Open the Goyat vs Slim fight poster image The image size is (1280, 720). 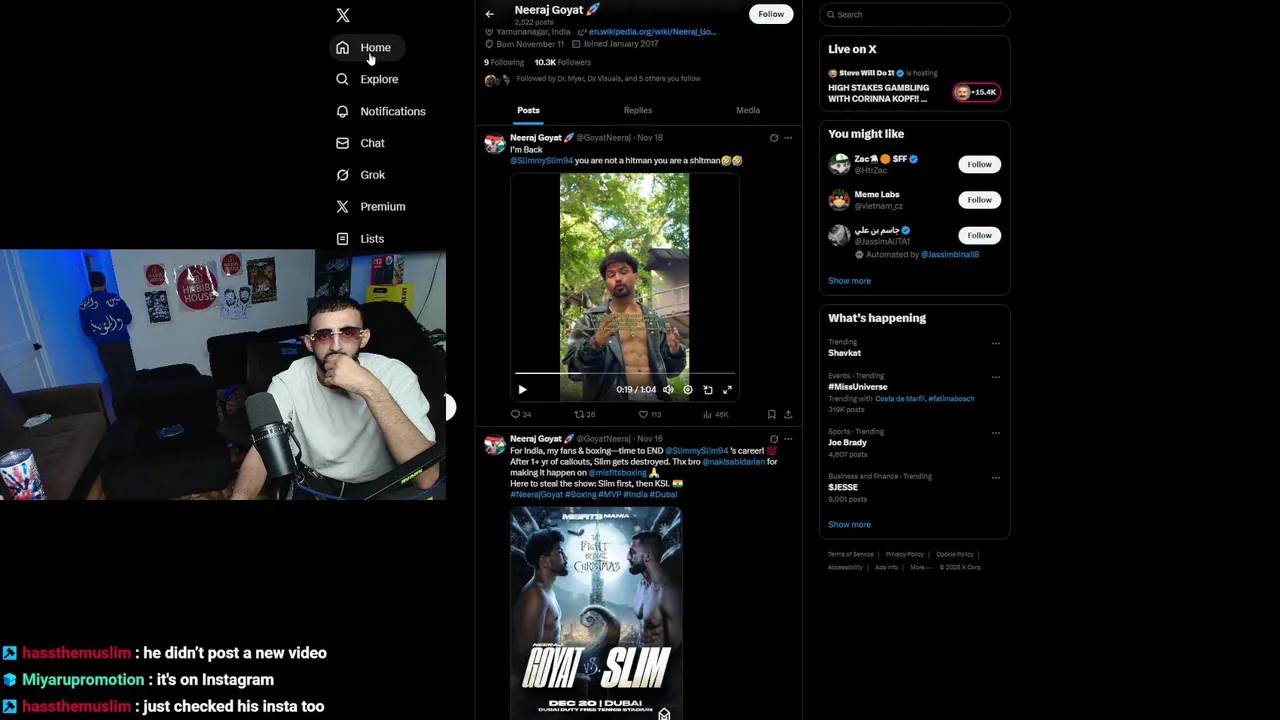point(596,613)
